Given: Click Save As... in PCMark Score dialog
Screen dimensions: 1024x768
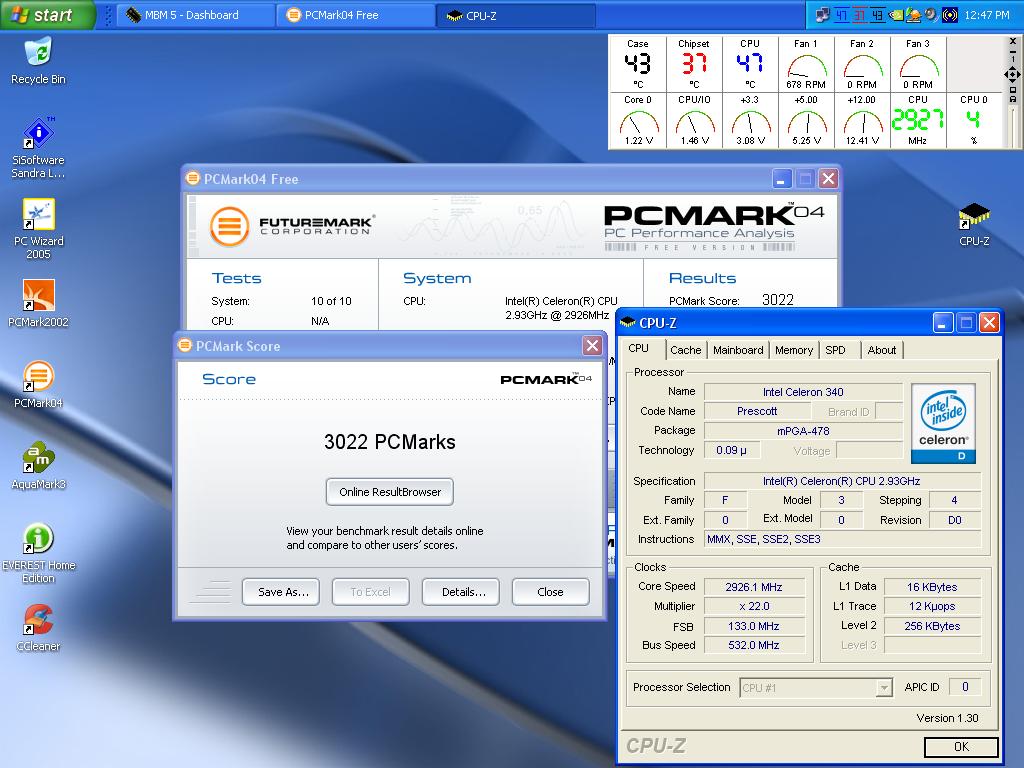Looking at the screenshot, I should pyautogui.click(x=281, y=592).
